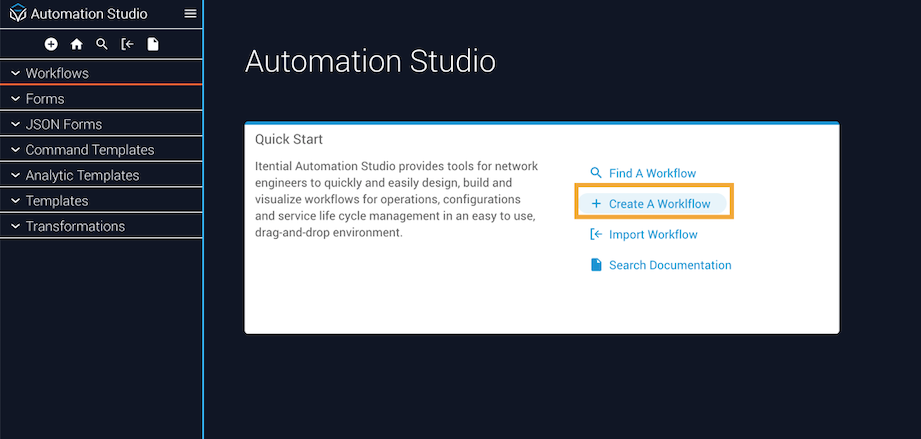Select the Templates sidebar label
Image resolution: width=921 pixels, height=439 pixels.
(57, 201)
